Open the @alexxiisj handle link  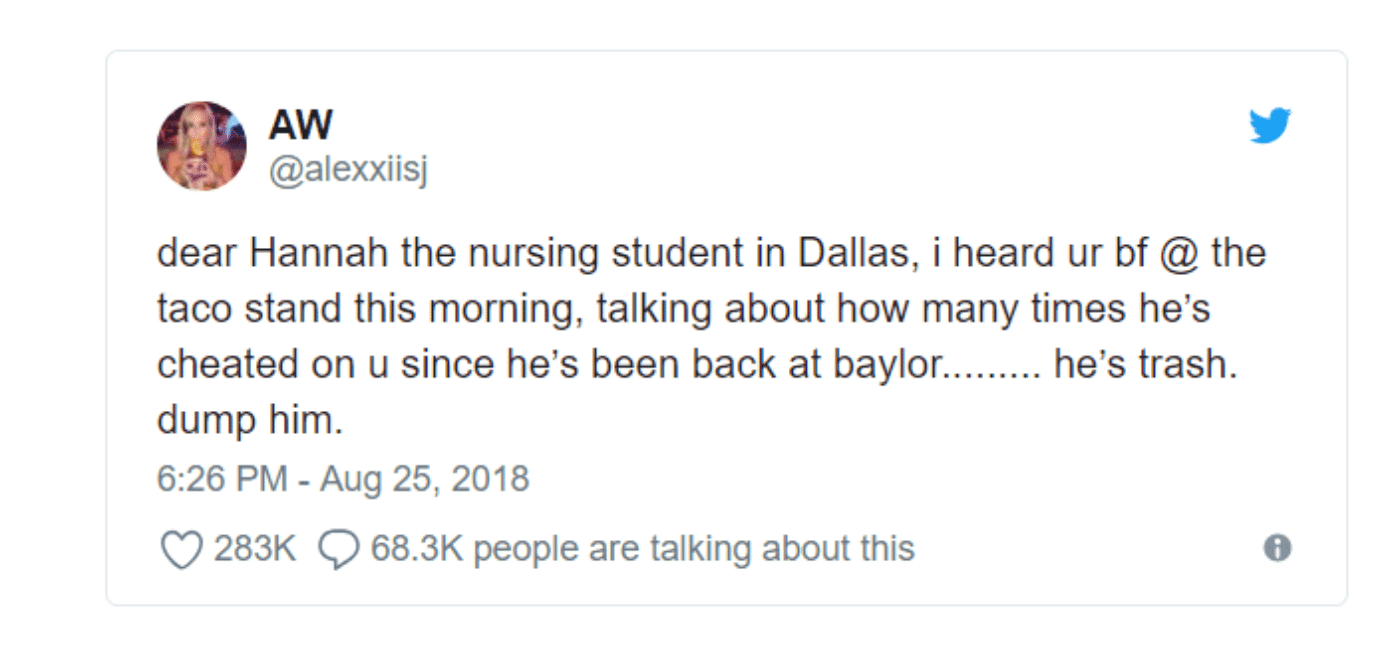pos(347,171)
